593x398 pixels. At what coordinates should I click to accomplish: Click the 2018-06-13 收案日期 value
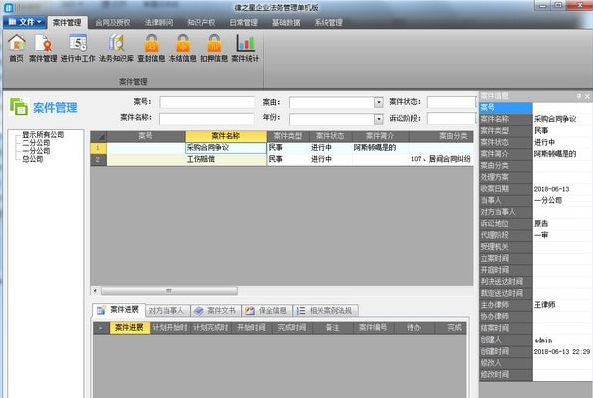(551, 189)
